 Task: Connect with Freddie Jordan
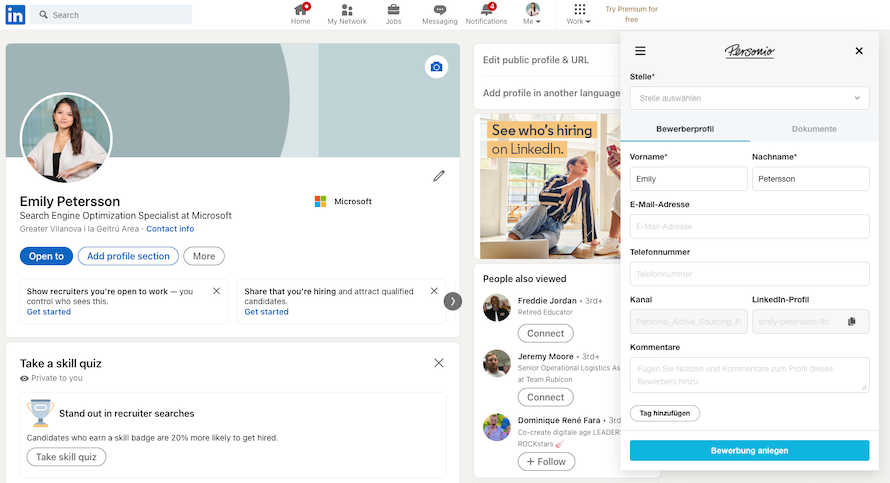coord(545,333)
